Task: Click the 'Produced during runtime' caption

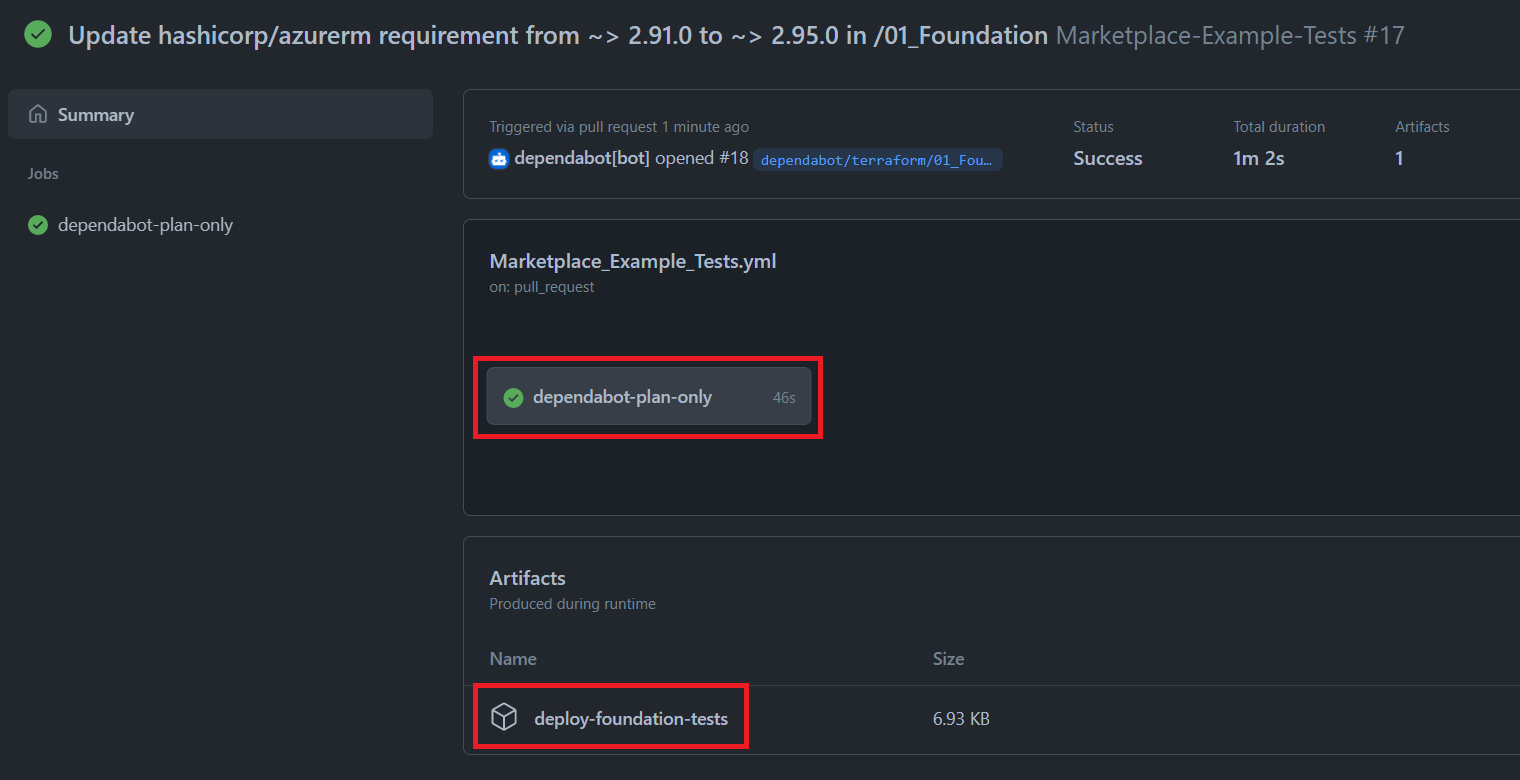Action: tap(572, 604)
